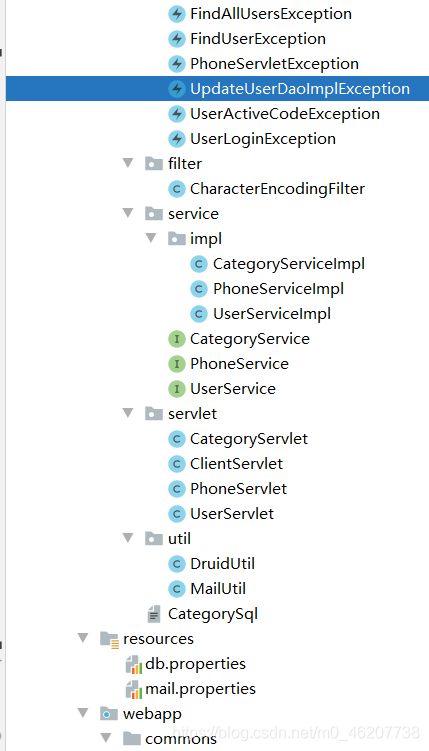This screenshot has height=751, width=429.
Task: Click the FindAllUsersException exception class icon
Action: [x=177, y=14]
